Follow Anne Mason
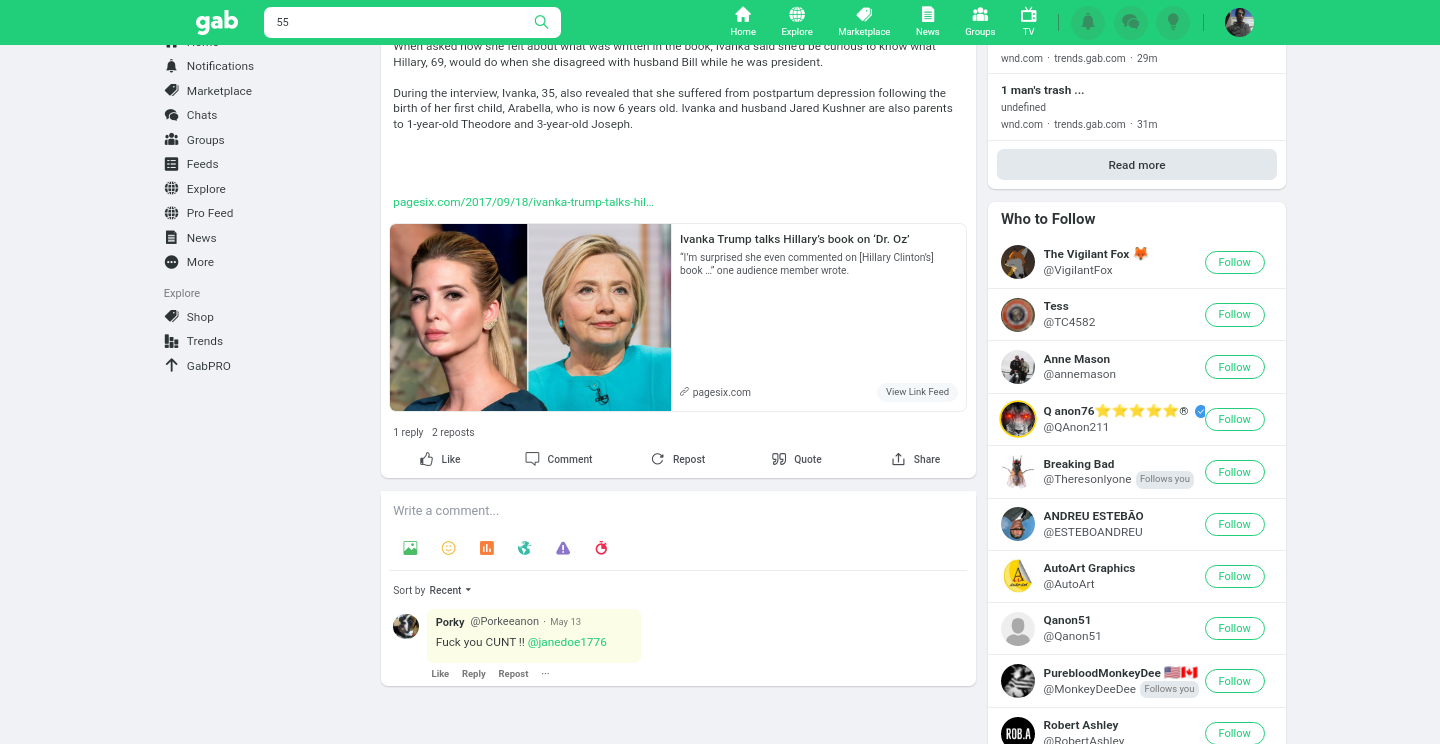 [1234, 367]
